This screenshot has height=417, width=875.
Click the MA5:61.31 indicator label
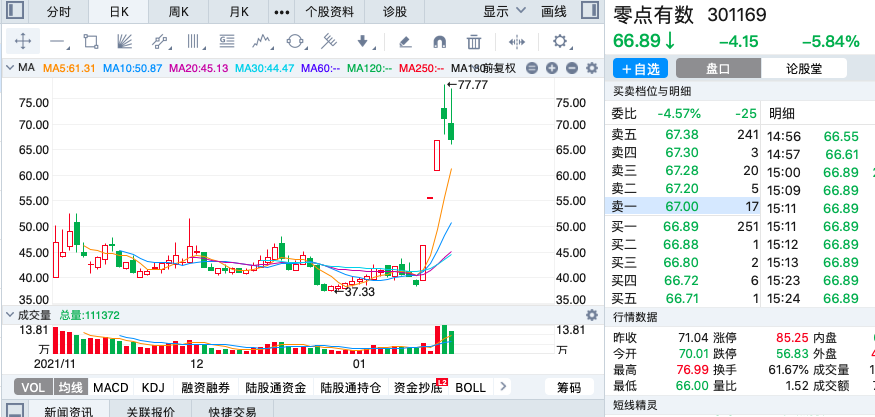(70, 69)
